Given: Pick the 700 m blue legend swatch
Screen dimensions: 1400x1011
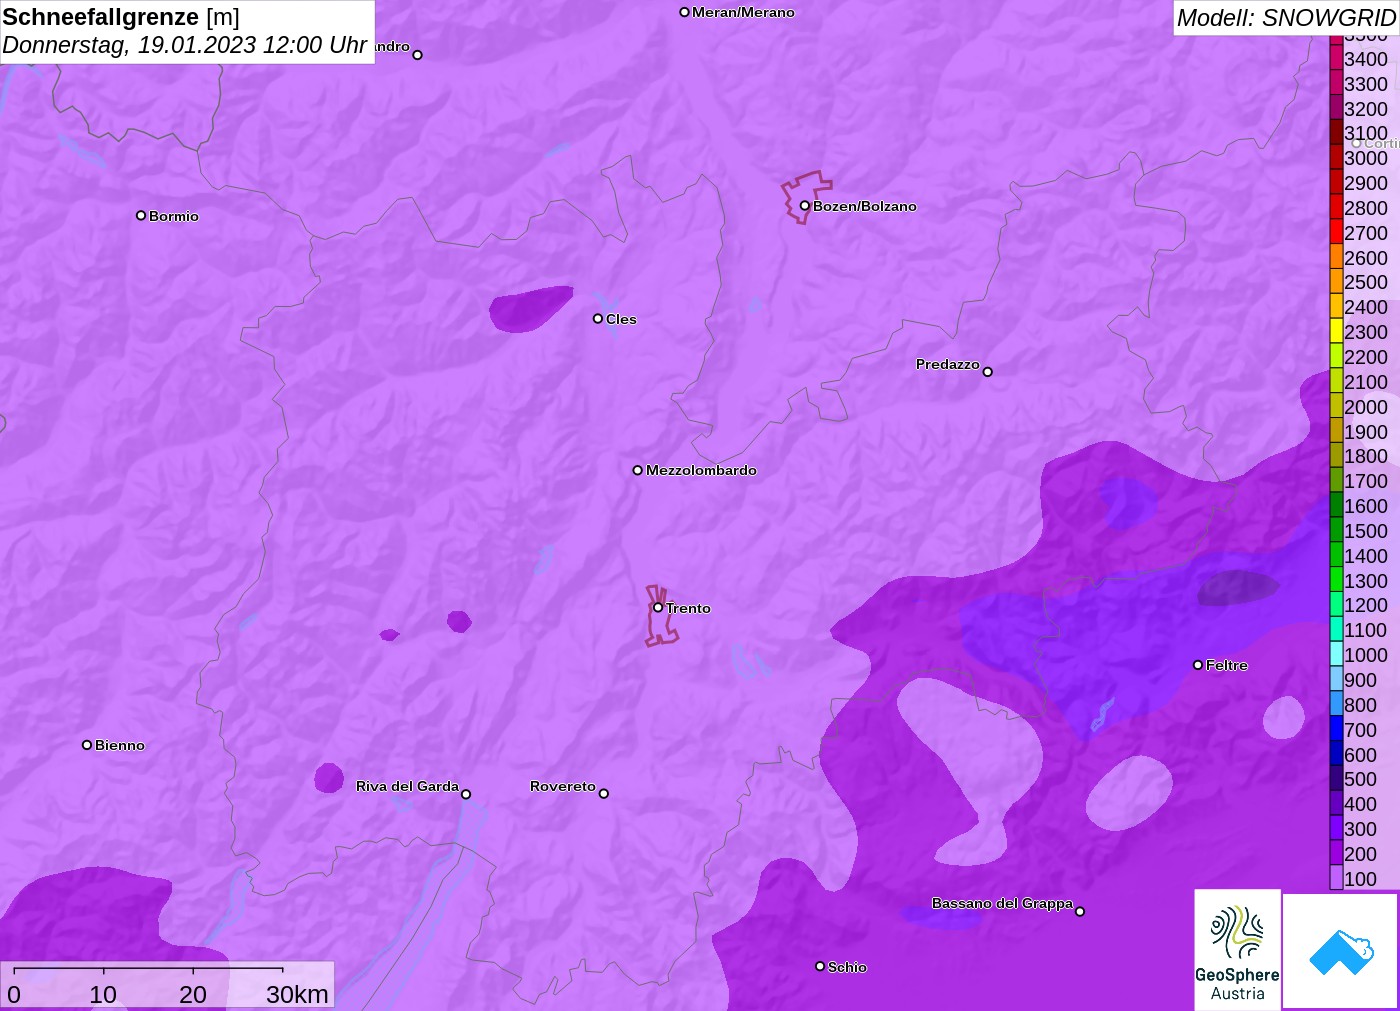Looking at the screenshot, I should pyautogui.click(x=1336, y=729).
